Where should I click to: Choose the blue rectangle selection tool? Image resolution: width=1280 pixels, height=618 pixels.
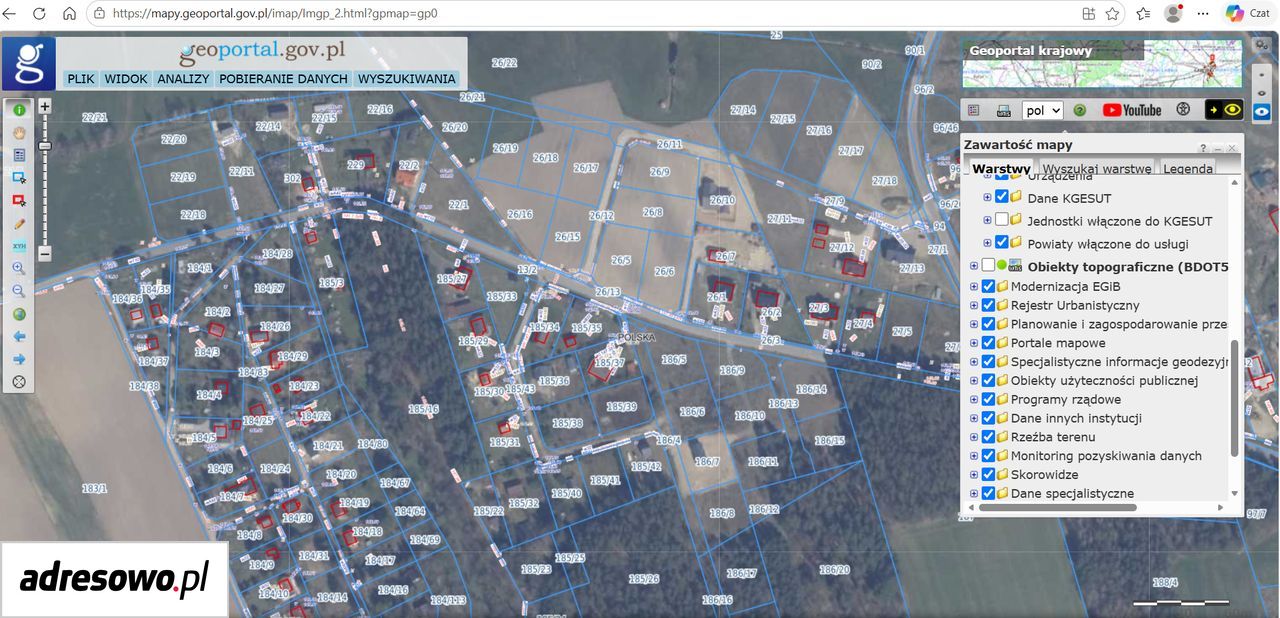[19, 178]
